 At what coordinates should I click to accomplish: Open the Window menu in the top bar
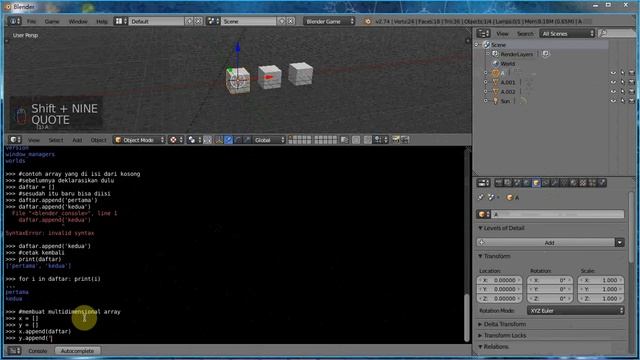(78, 21)
